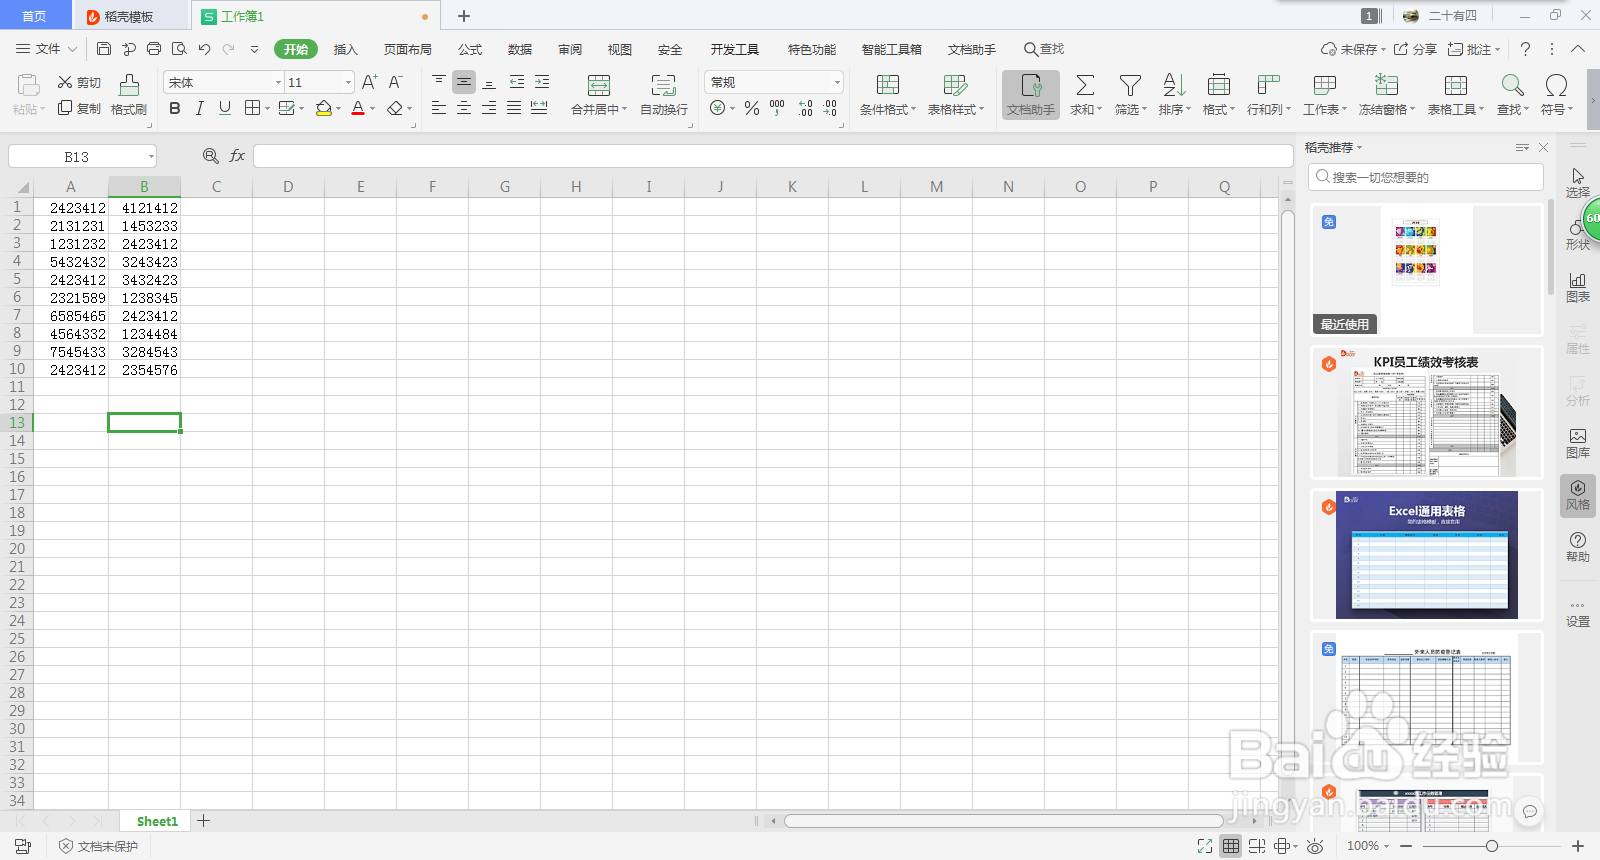Click the Share (分享) button

(1415, 49)
